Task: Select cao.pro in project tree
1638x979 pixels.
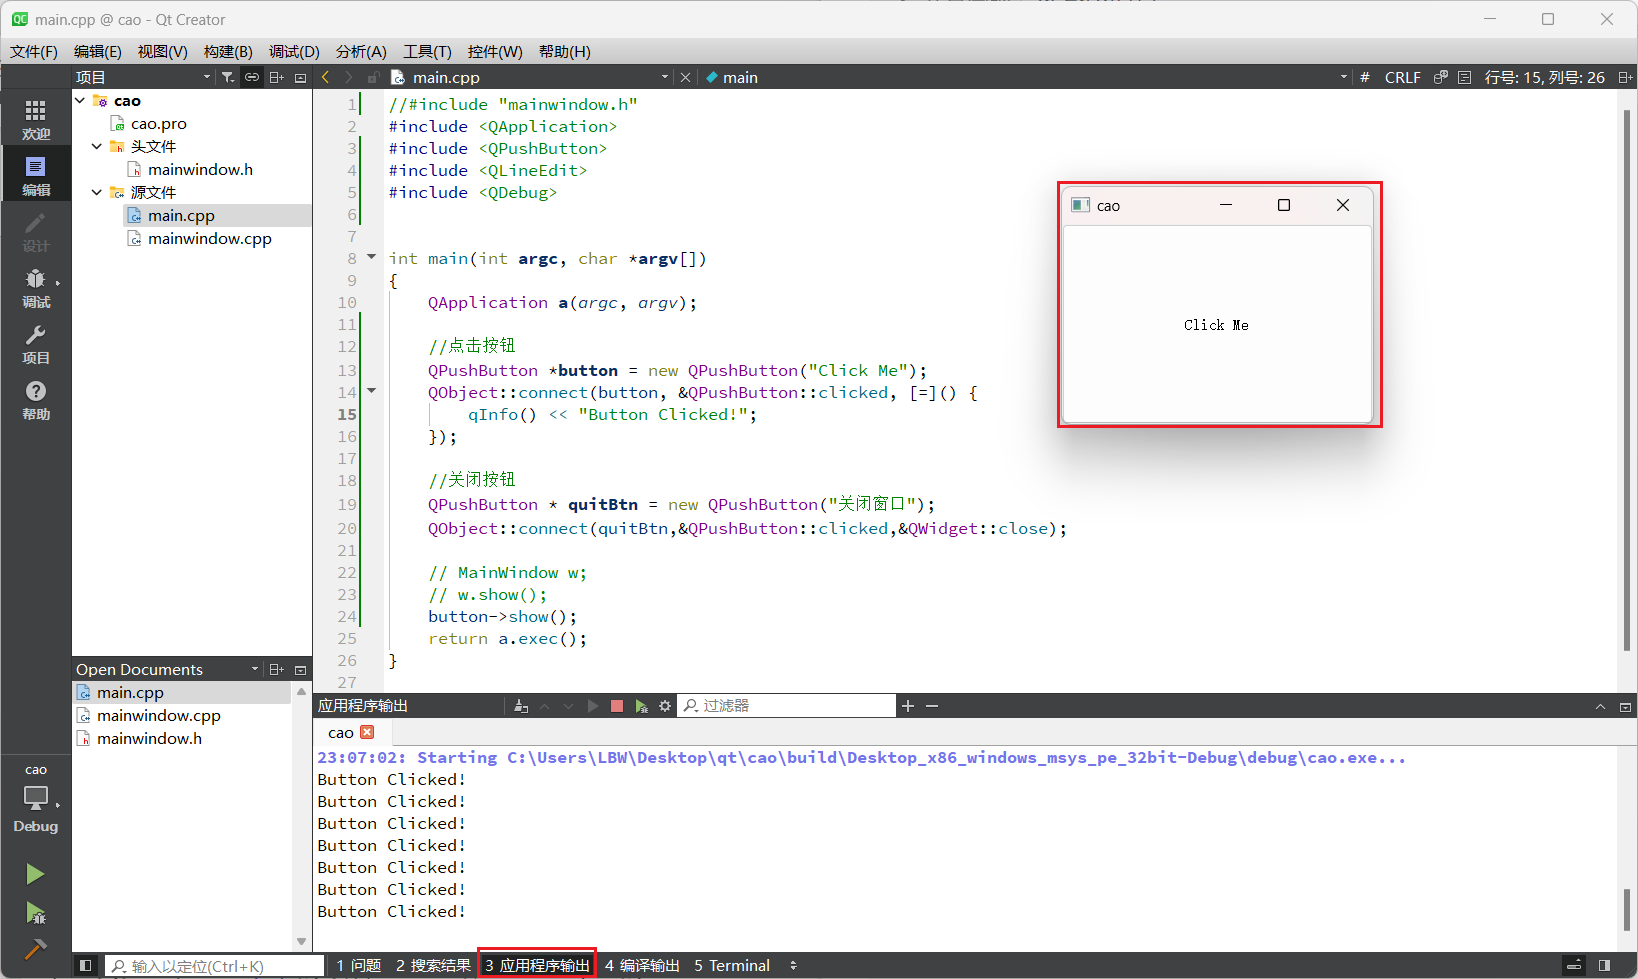Action: point(158,123)
